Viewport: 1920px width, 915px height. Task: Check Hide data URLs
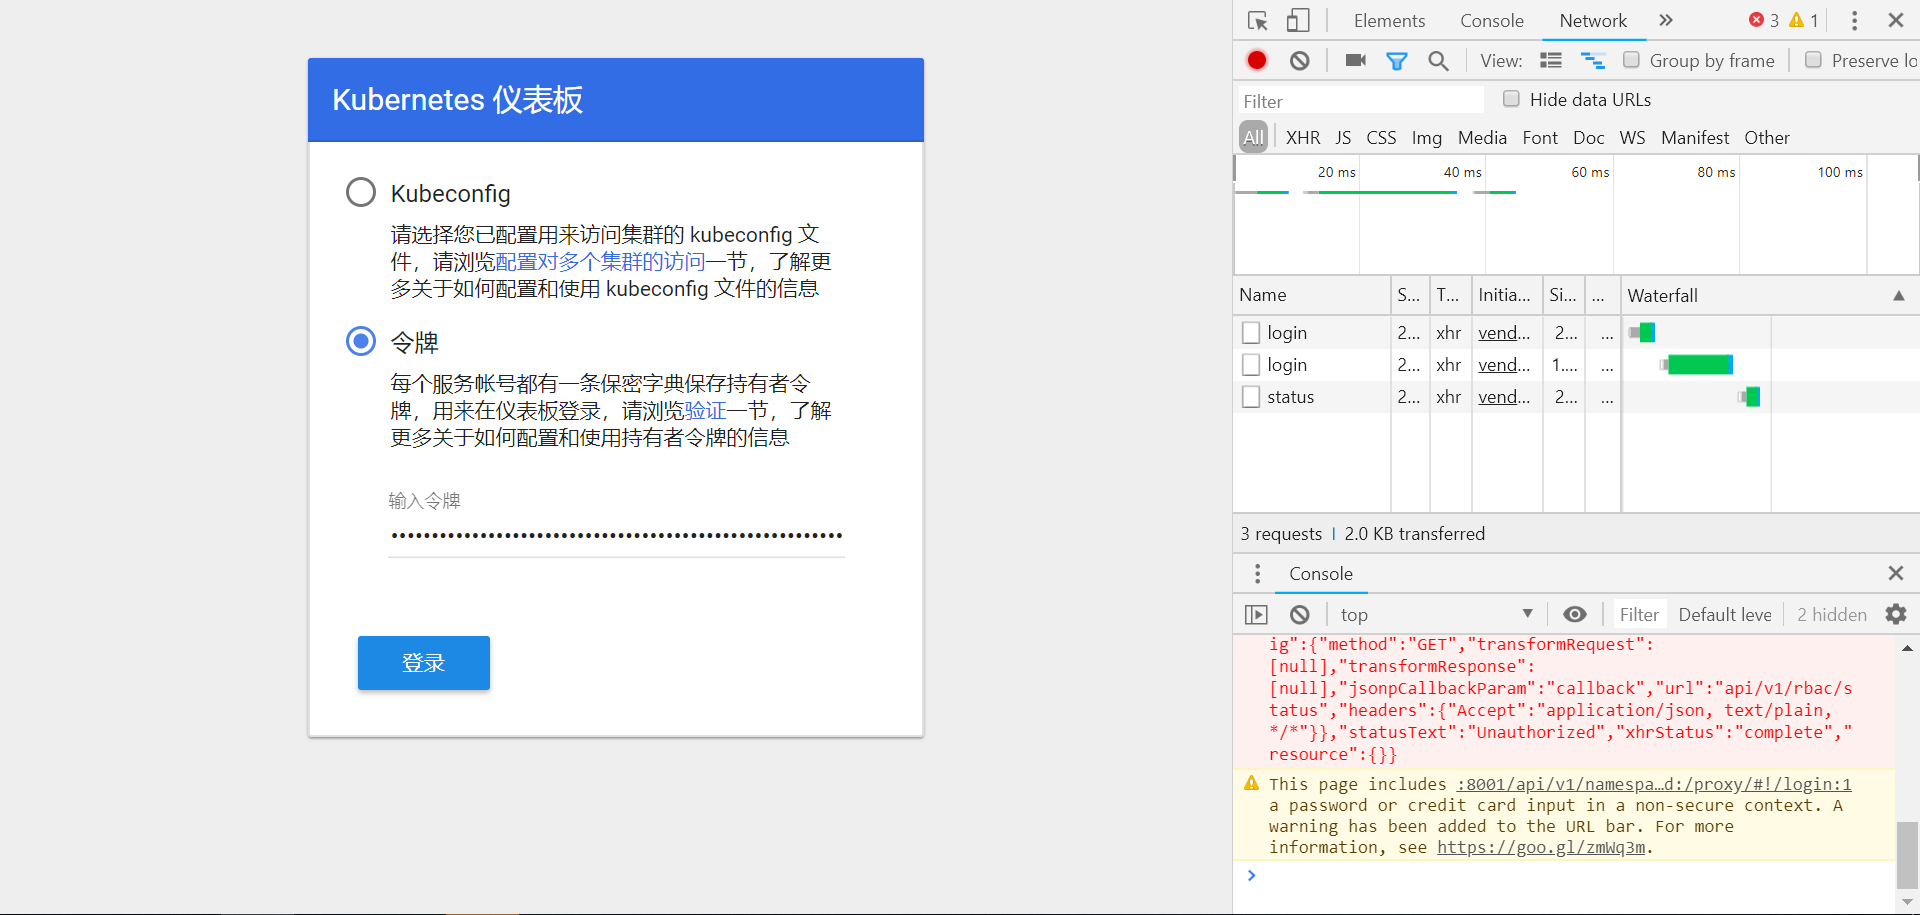click(x=1511, y=99)
